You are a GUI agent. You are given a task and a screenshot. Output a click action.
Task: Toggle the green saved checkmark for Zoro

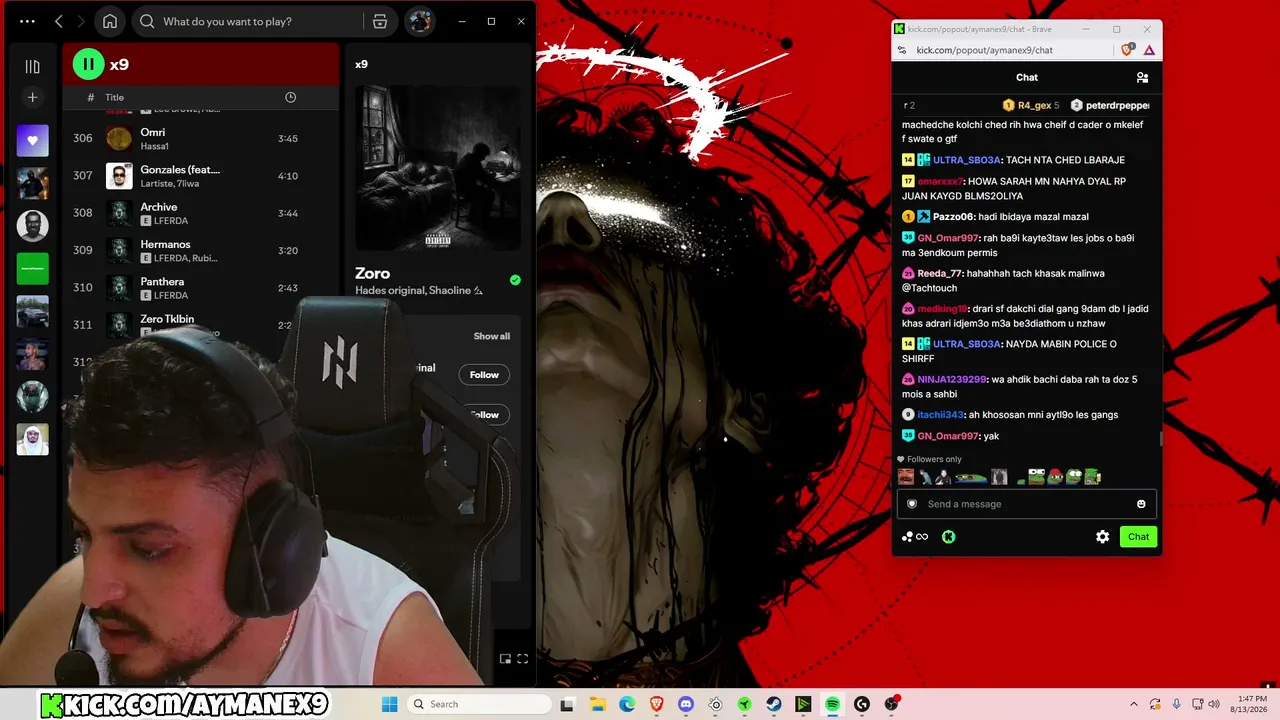click(515, 280)
